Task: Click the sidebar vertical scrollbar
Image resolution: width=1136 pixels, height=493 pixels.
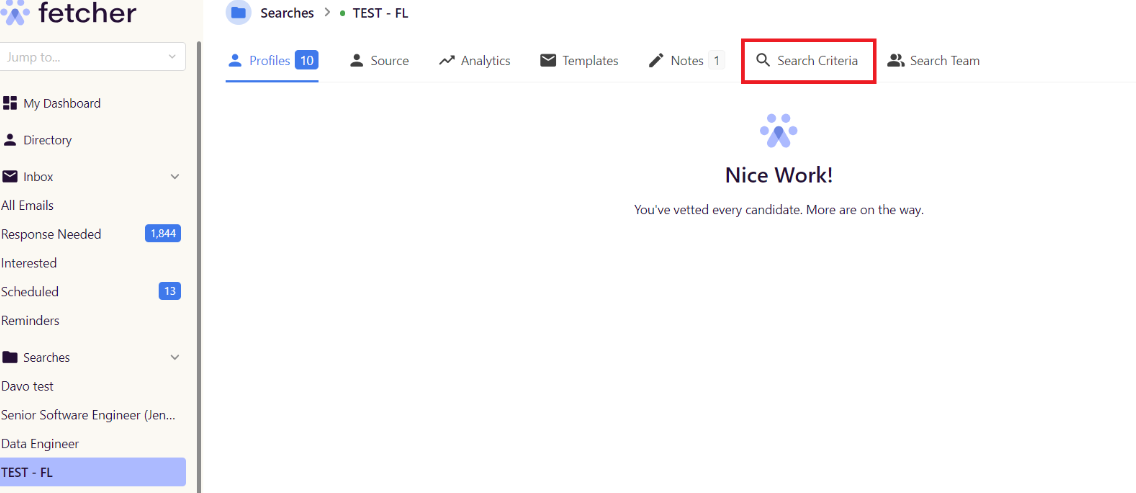Action: (x=199, y=268)
